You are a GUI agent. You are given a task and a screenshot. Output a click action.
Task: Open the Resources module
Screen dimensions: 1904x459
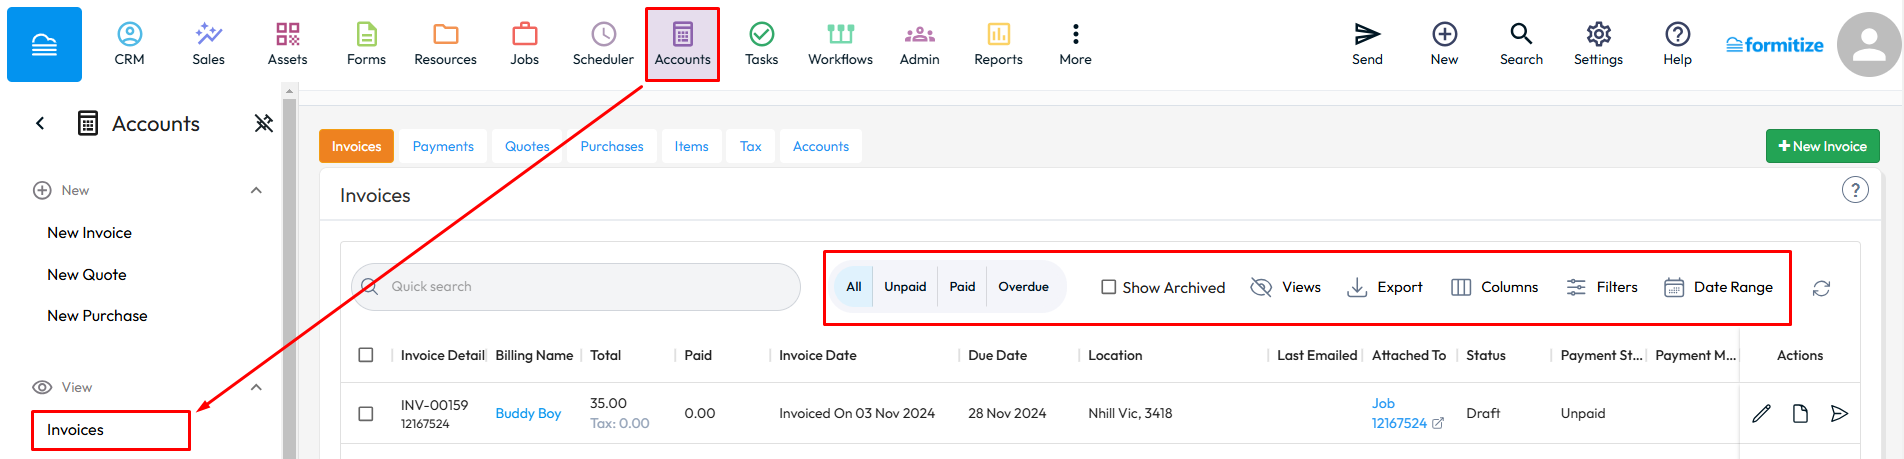(x=445, y=44)
